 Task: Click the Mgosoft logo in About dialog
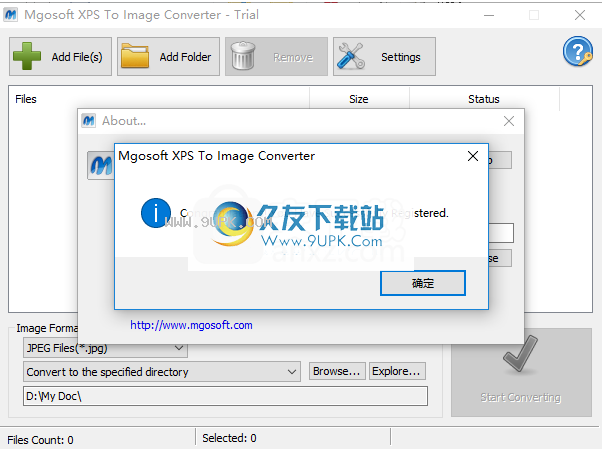[x=101, y=166]
